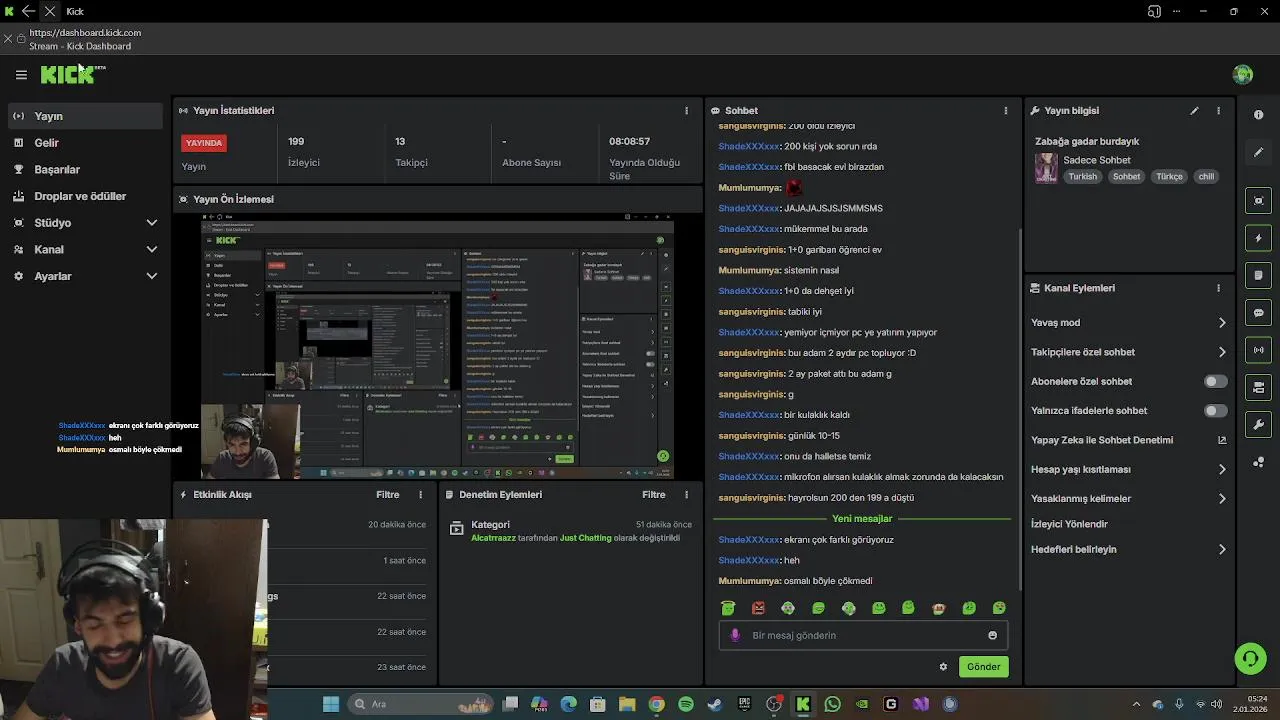
Task: Click the Sohbet tag chip
Action: 1126,176
